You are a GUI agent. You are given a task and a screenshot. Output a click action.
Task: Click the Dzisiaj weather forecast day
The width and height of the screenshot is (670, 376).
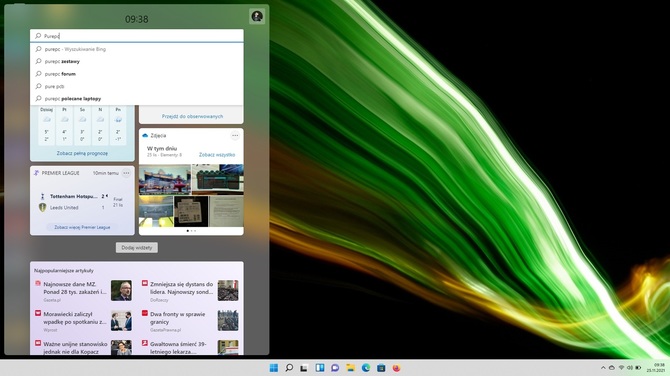click(47, 124)
